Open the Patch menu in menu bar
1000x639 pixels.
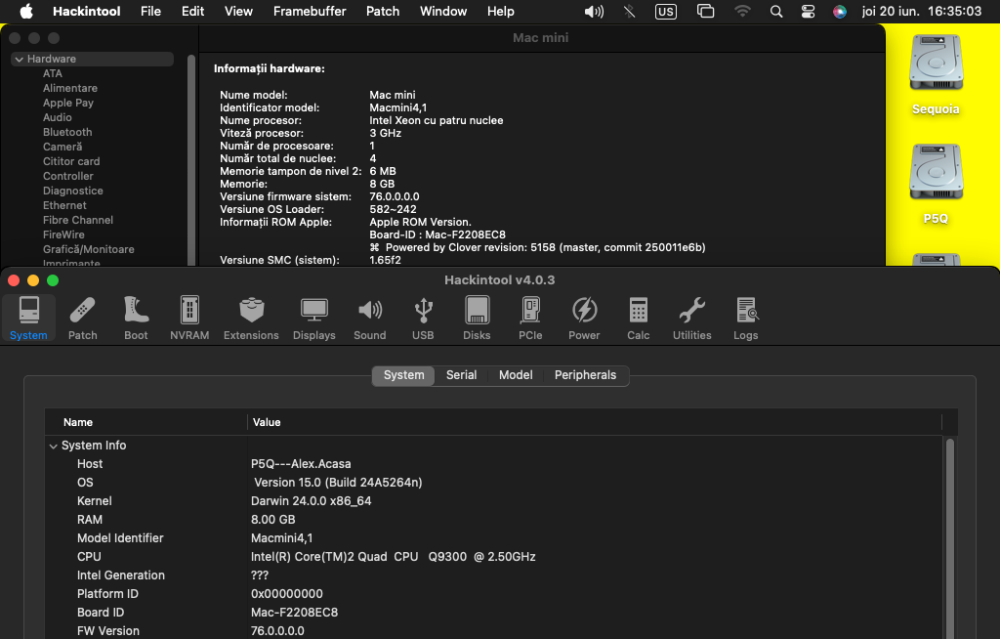click(383, 11)
